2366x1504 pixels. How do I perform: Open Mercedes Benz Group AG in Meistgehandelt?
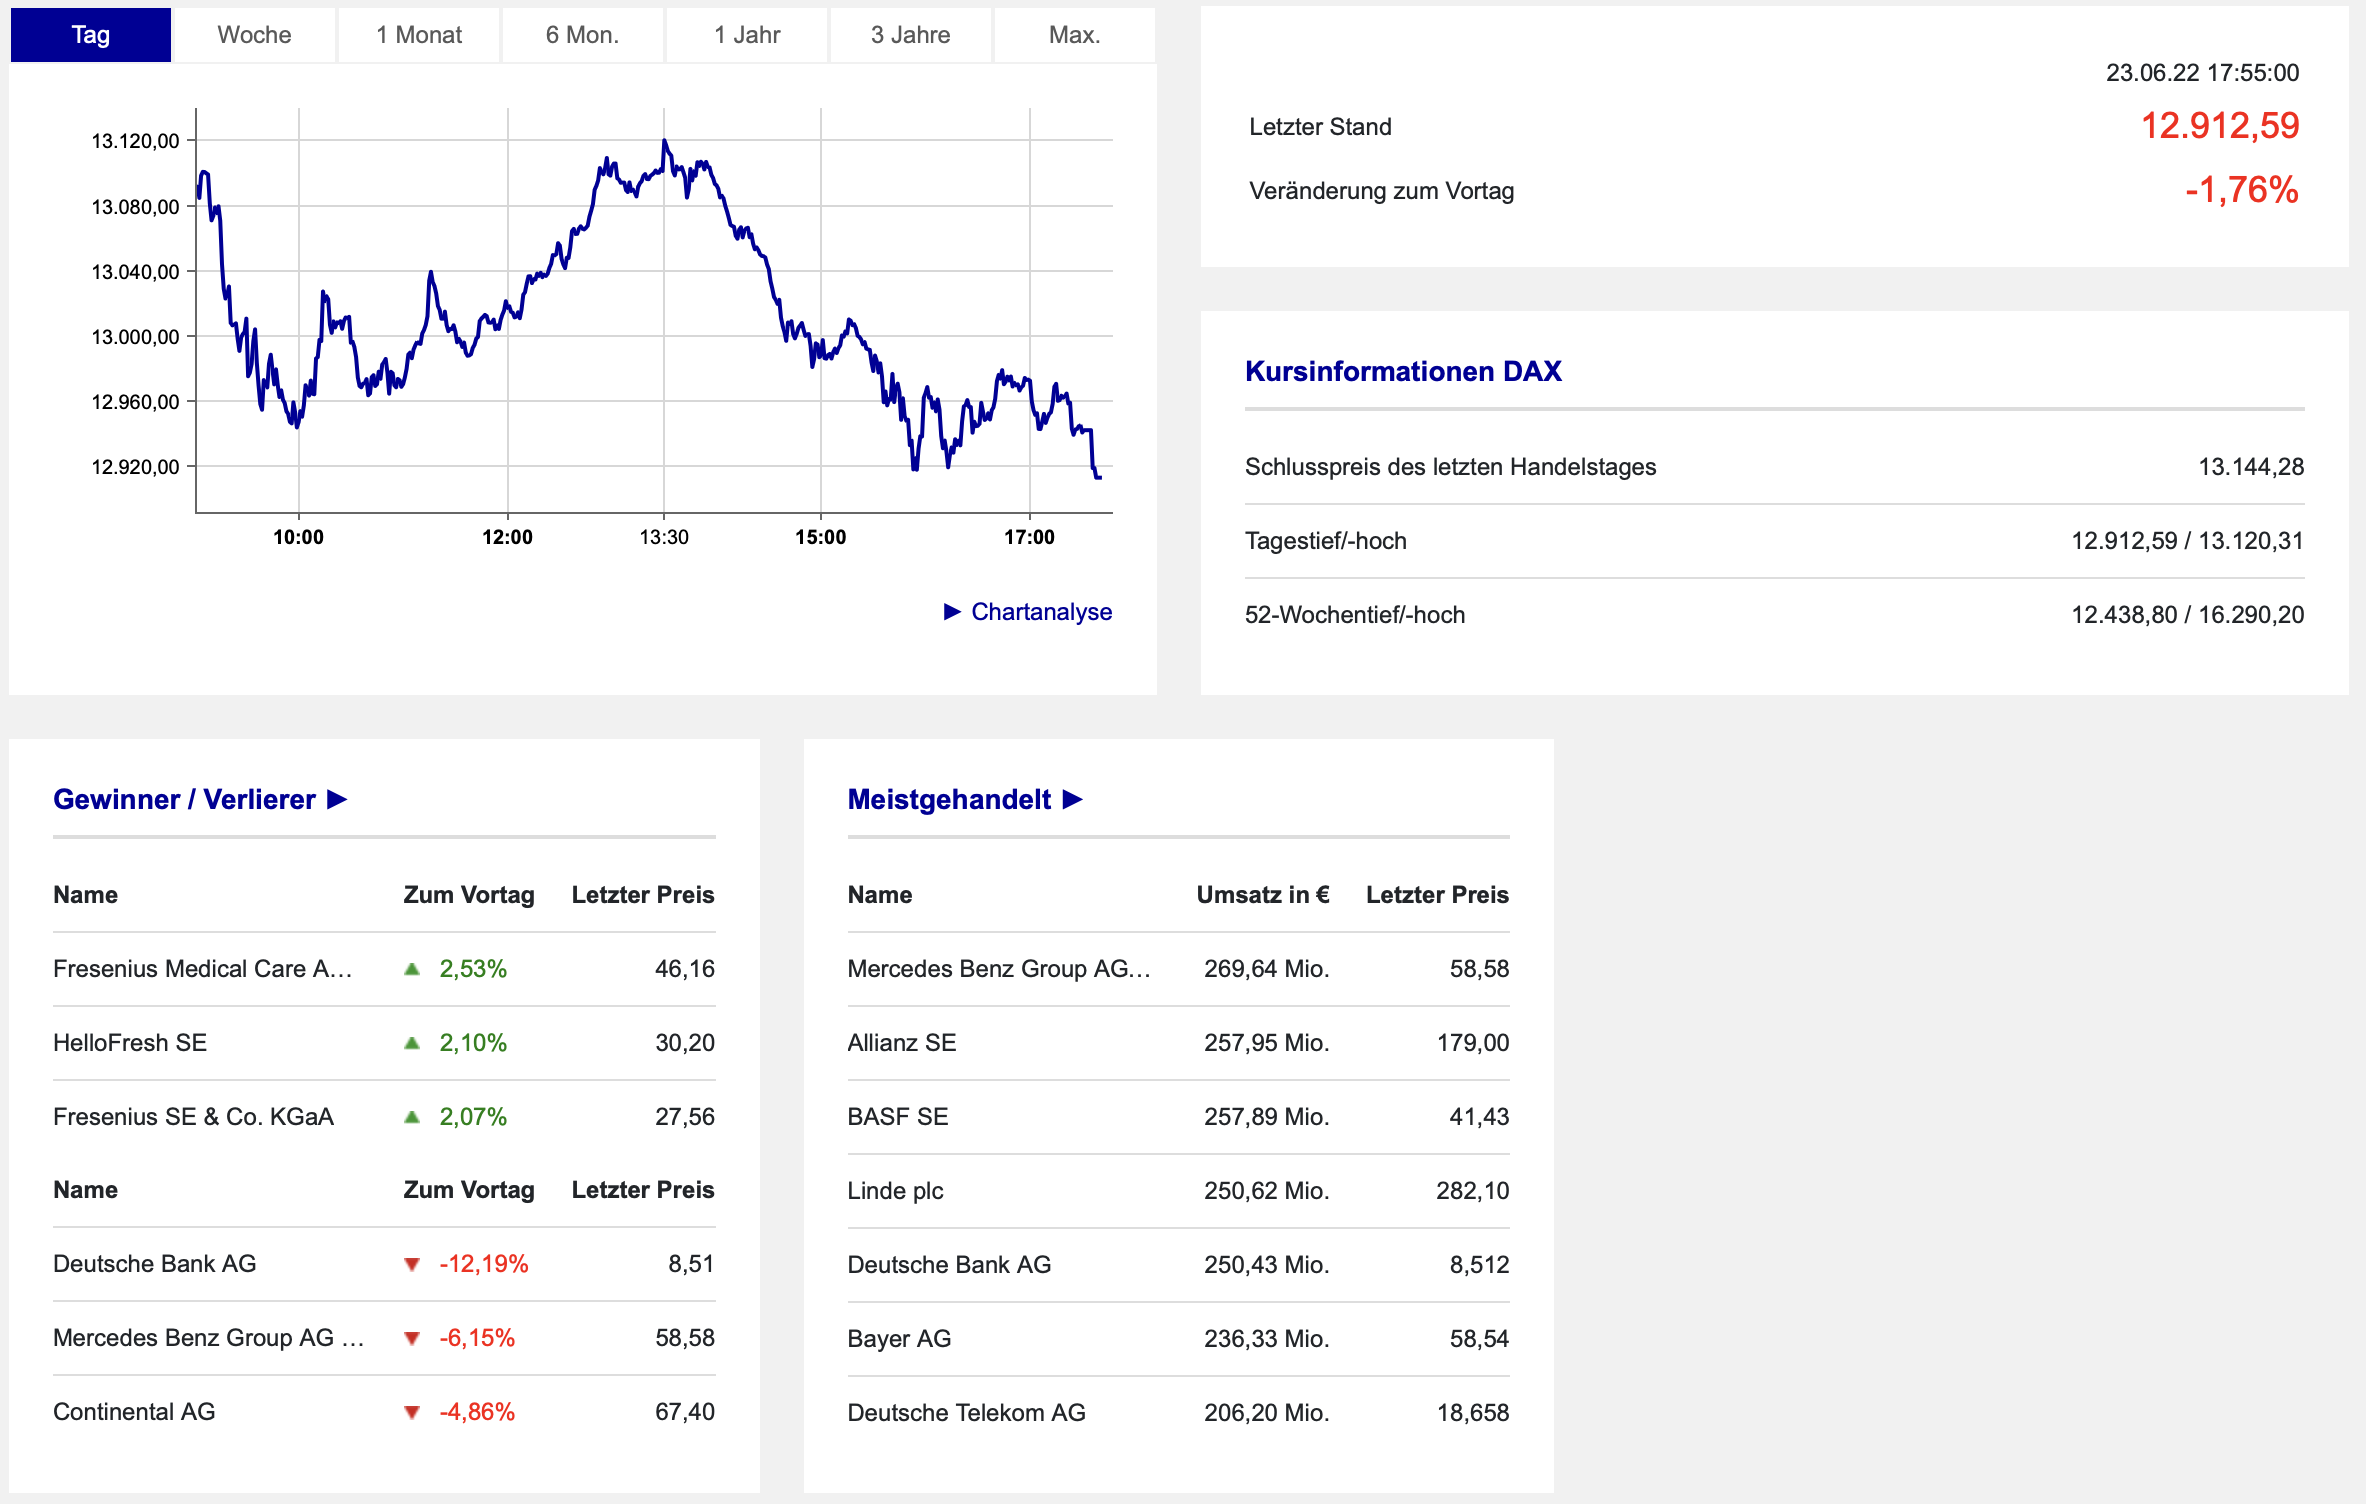[x=999, y=969]
